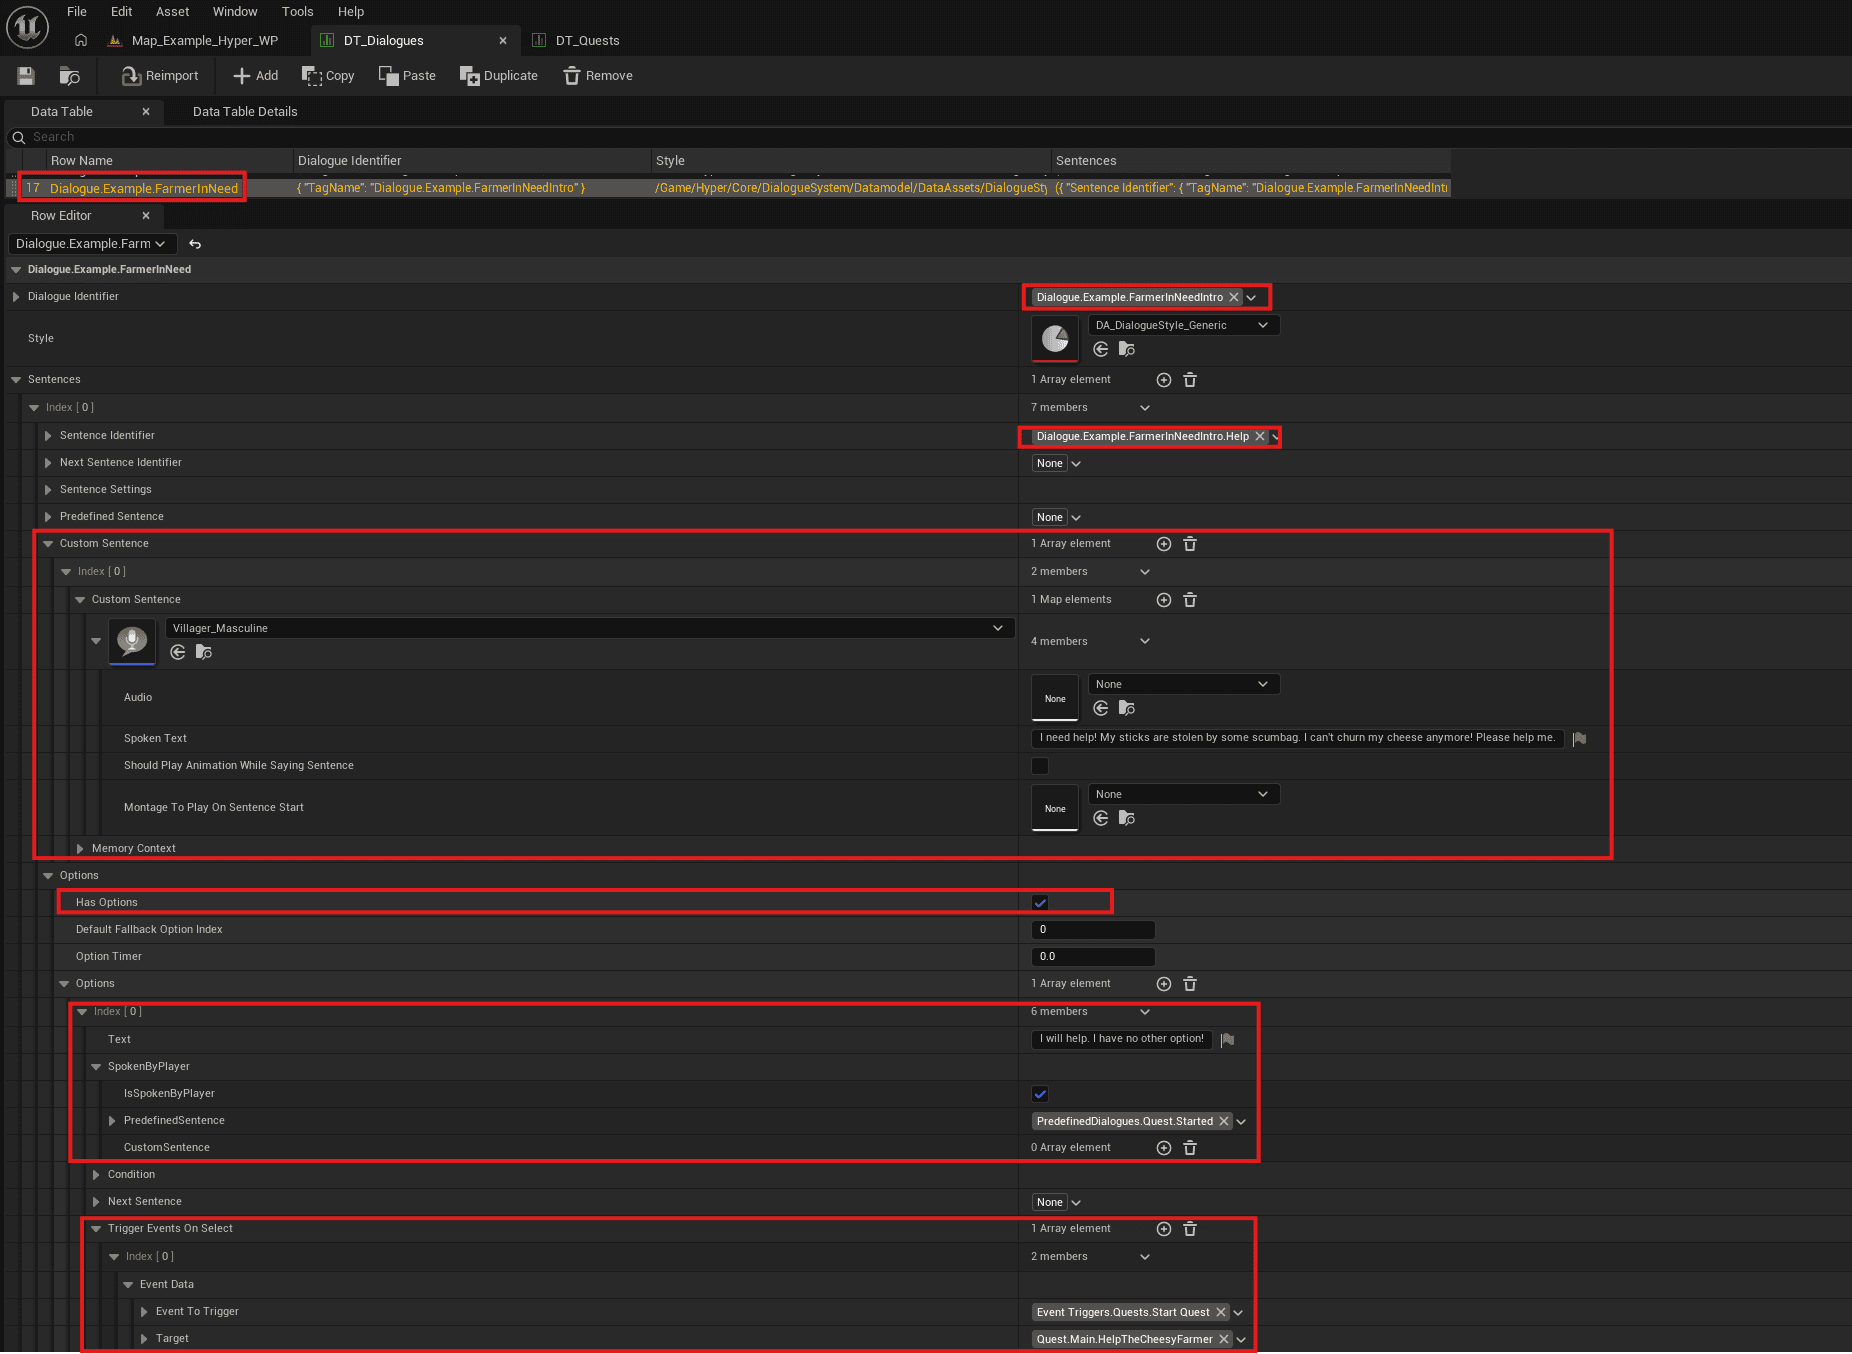Click the home icon in tab bar
The width and height of the screenshot is (1852, 1354).
click(x=81, y=40)
